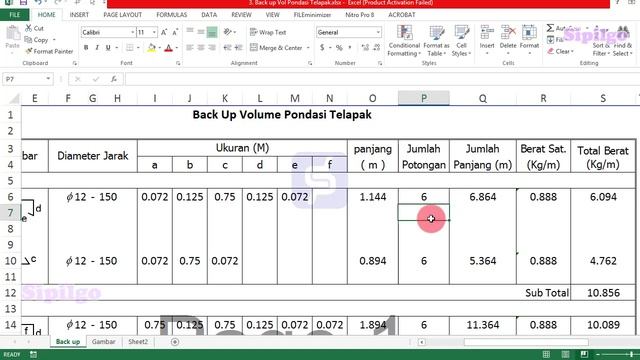Click the horizontal scrollbar thumb
640x360 pixels.
[526, 342]
